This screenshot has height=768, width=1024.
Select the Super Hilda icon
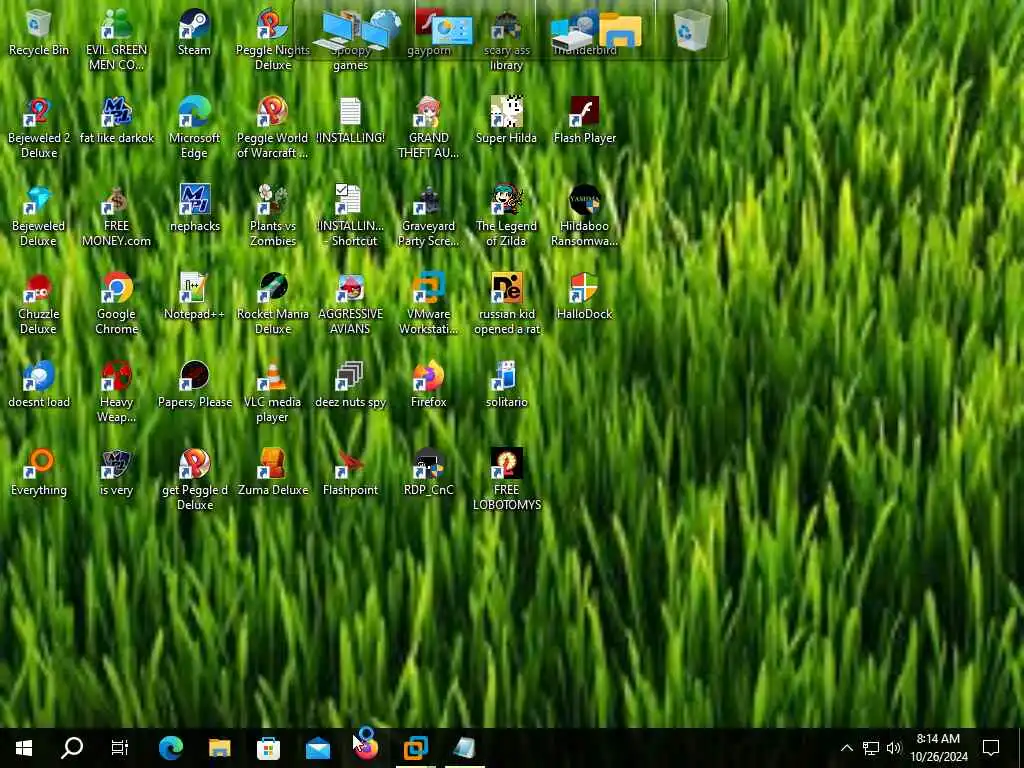(x=506, y=121)
